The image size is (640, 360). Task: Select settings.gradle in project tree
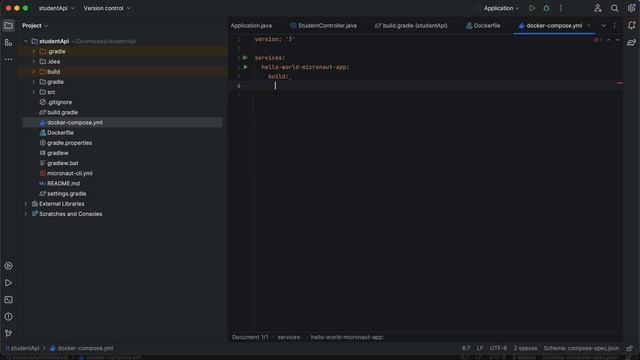[67, 193]
